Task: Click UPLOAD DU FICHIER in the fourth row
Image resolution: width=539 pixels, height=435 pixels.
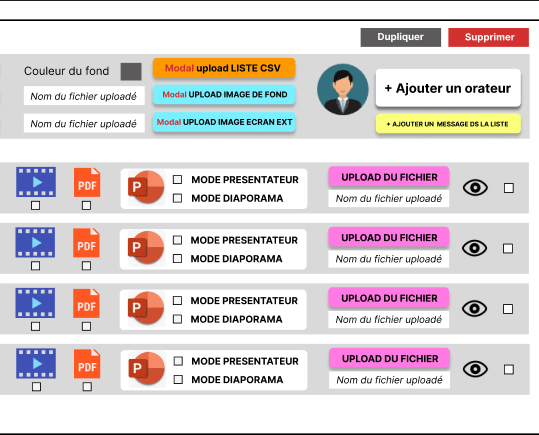Action: 389,358
